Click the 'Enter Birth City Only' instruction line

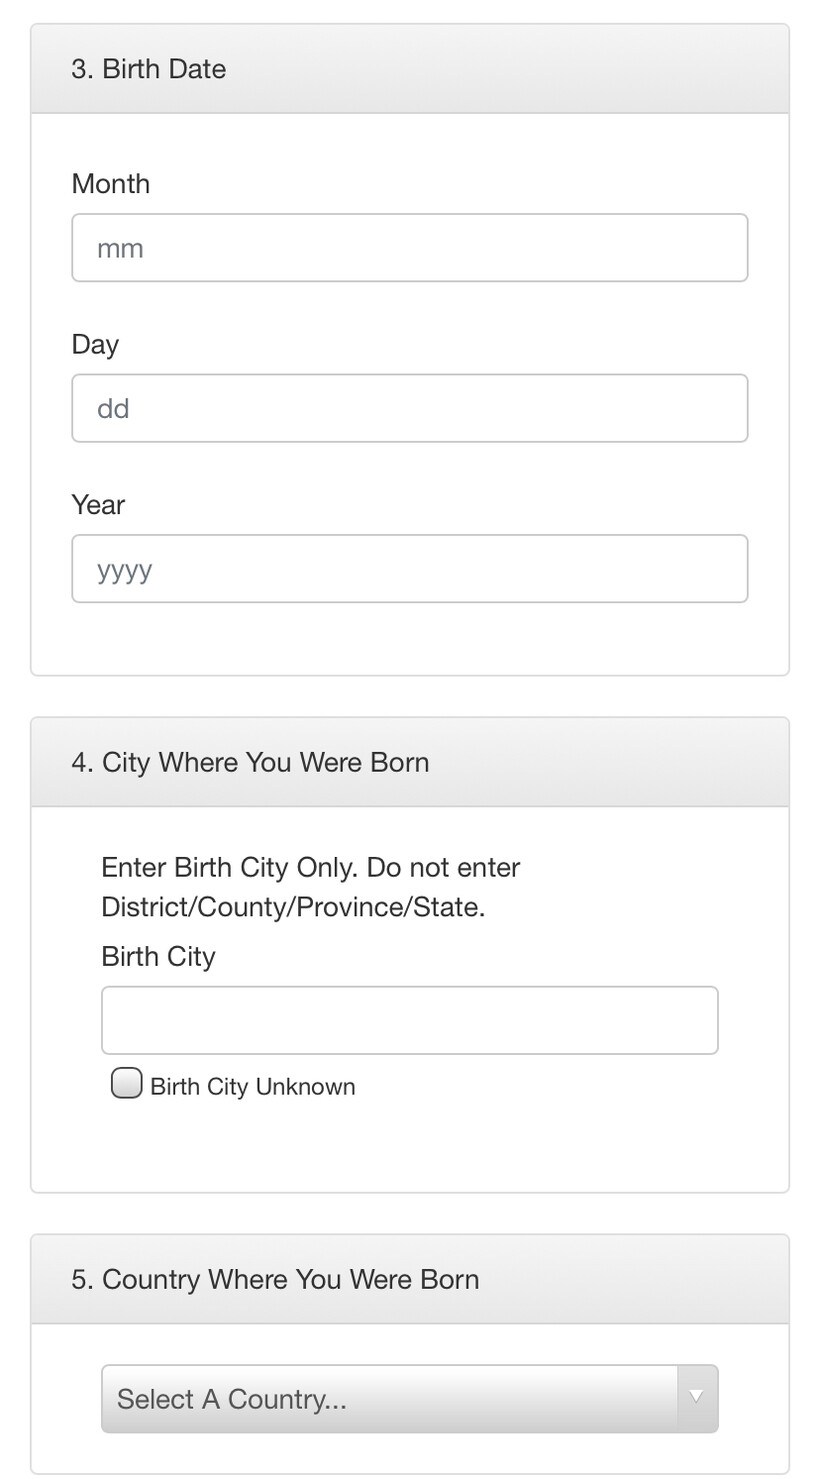(x=310, y=867)
